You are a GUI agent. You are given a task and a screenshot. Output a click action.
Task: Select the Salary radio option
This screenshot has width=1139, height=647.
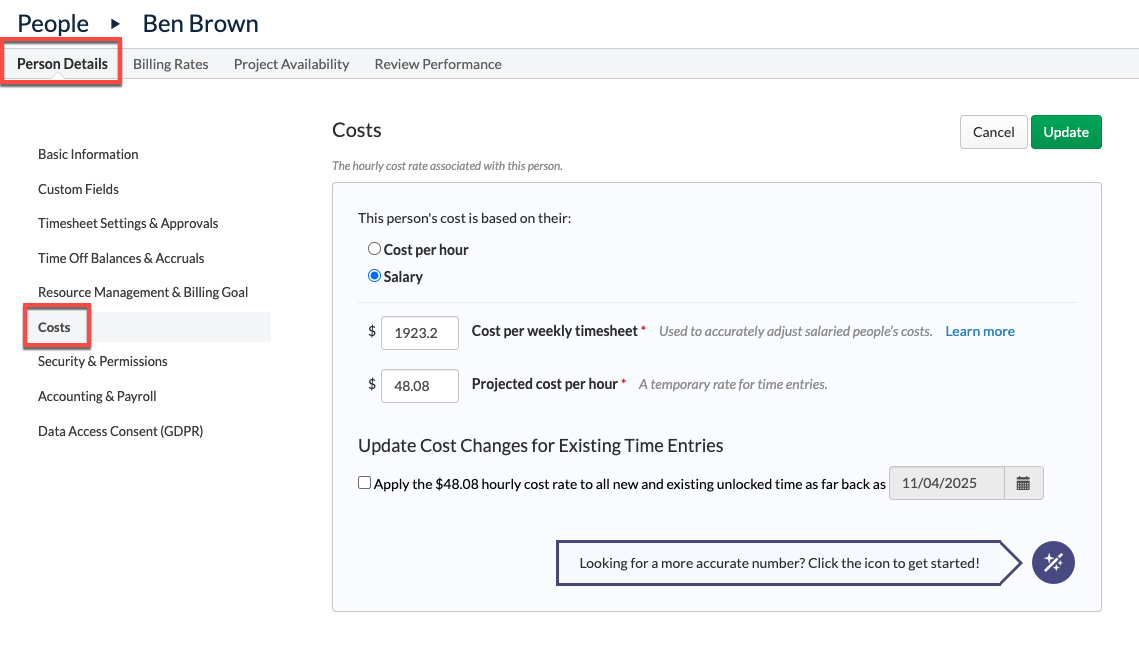coord(374,276)
